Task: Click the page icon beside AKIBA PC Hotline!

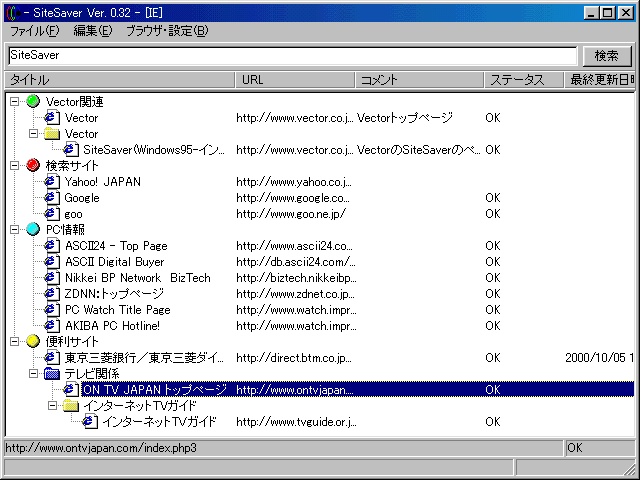Action: 52,326
